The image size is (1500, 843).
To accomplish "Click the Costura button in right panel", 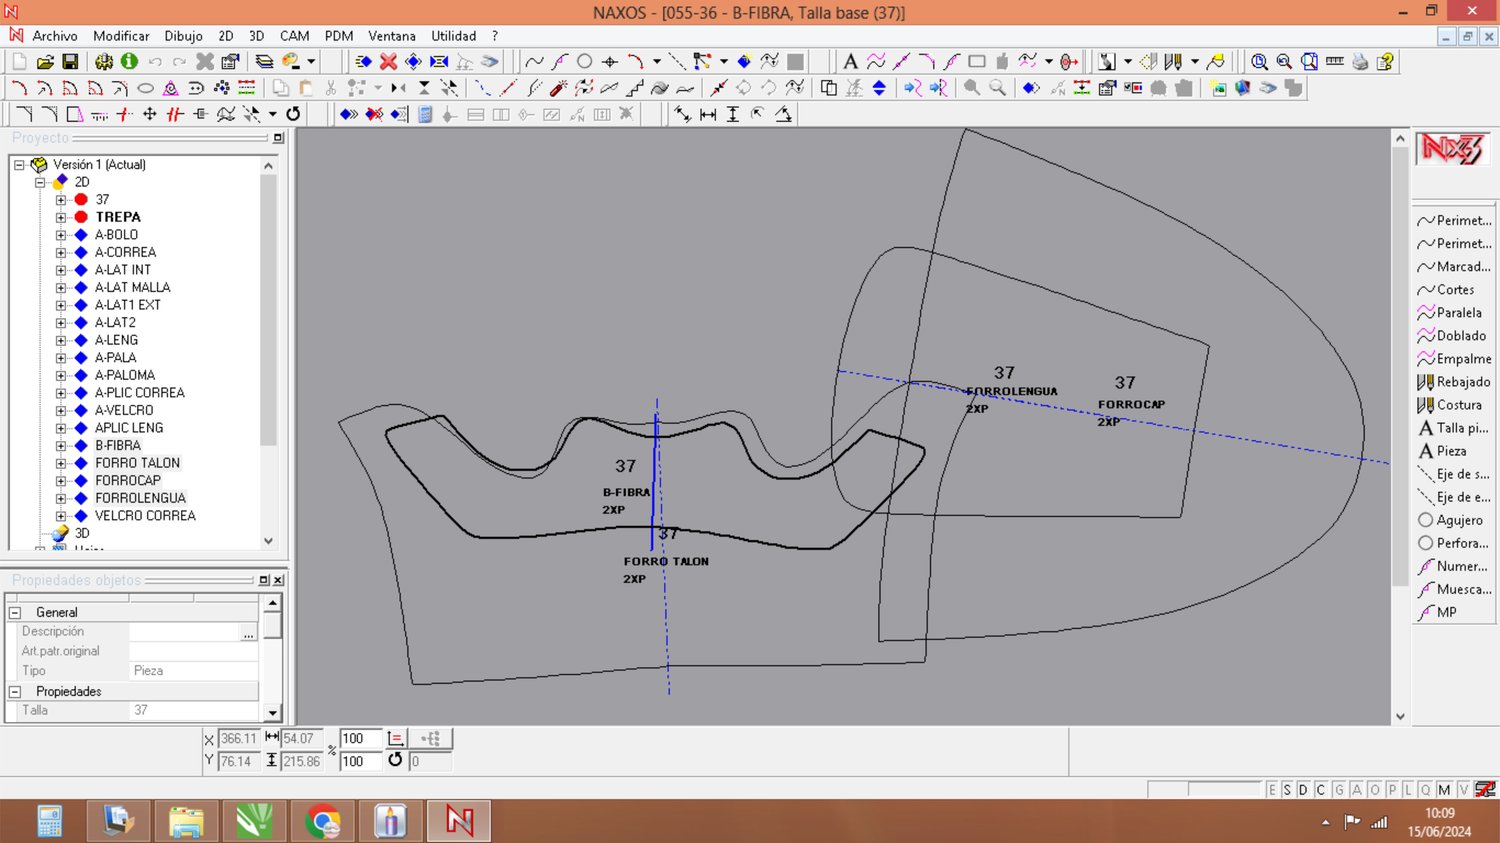I will coord(1454,405).
